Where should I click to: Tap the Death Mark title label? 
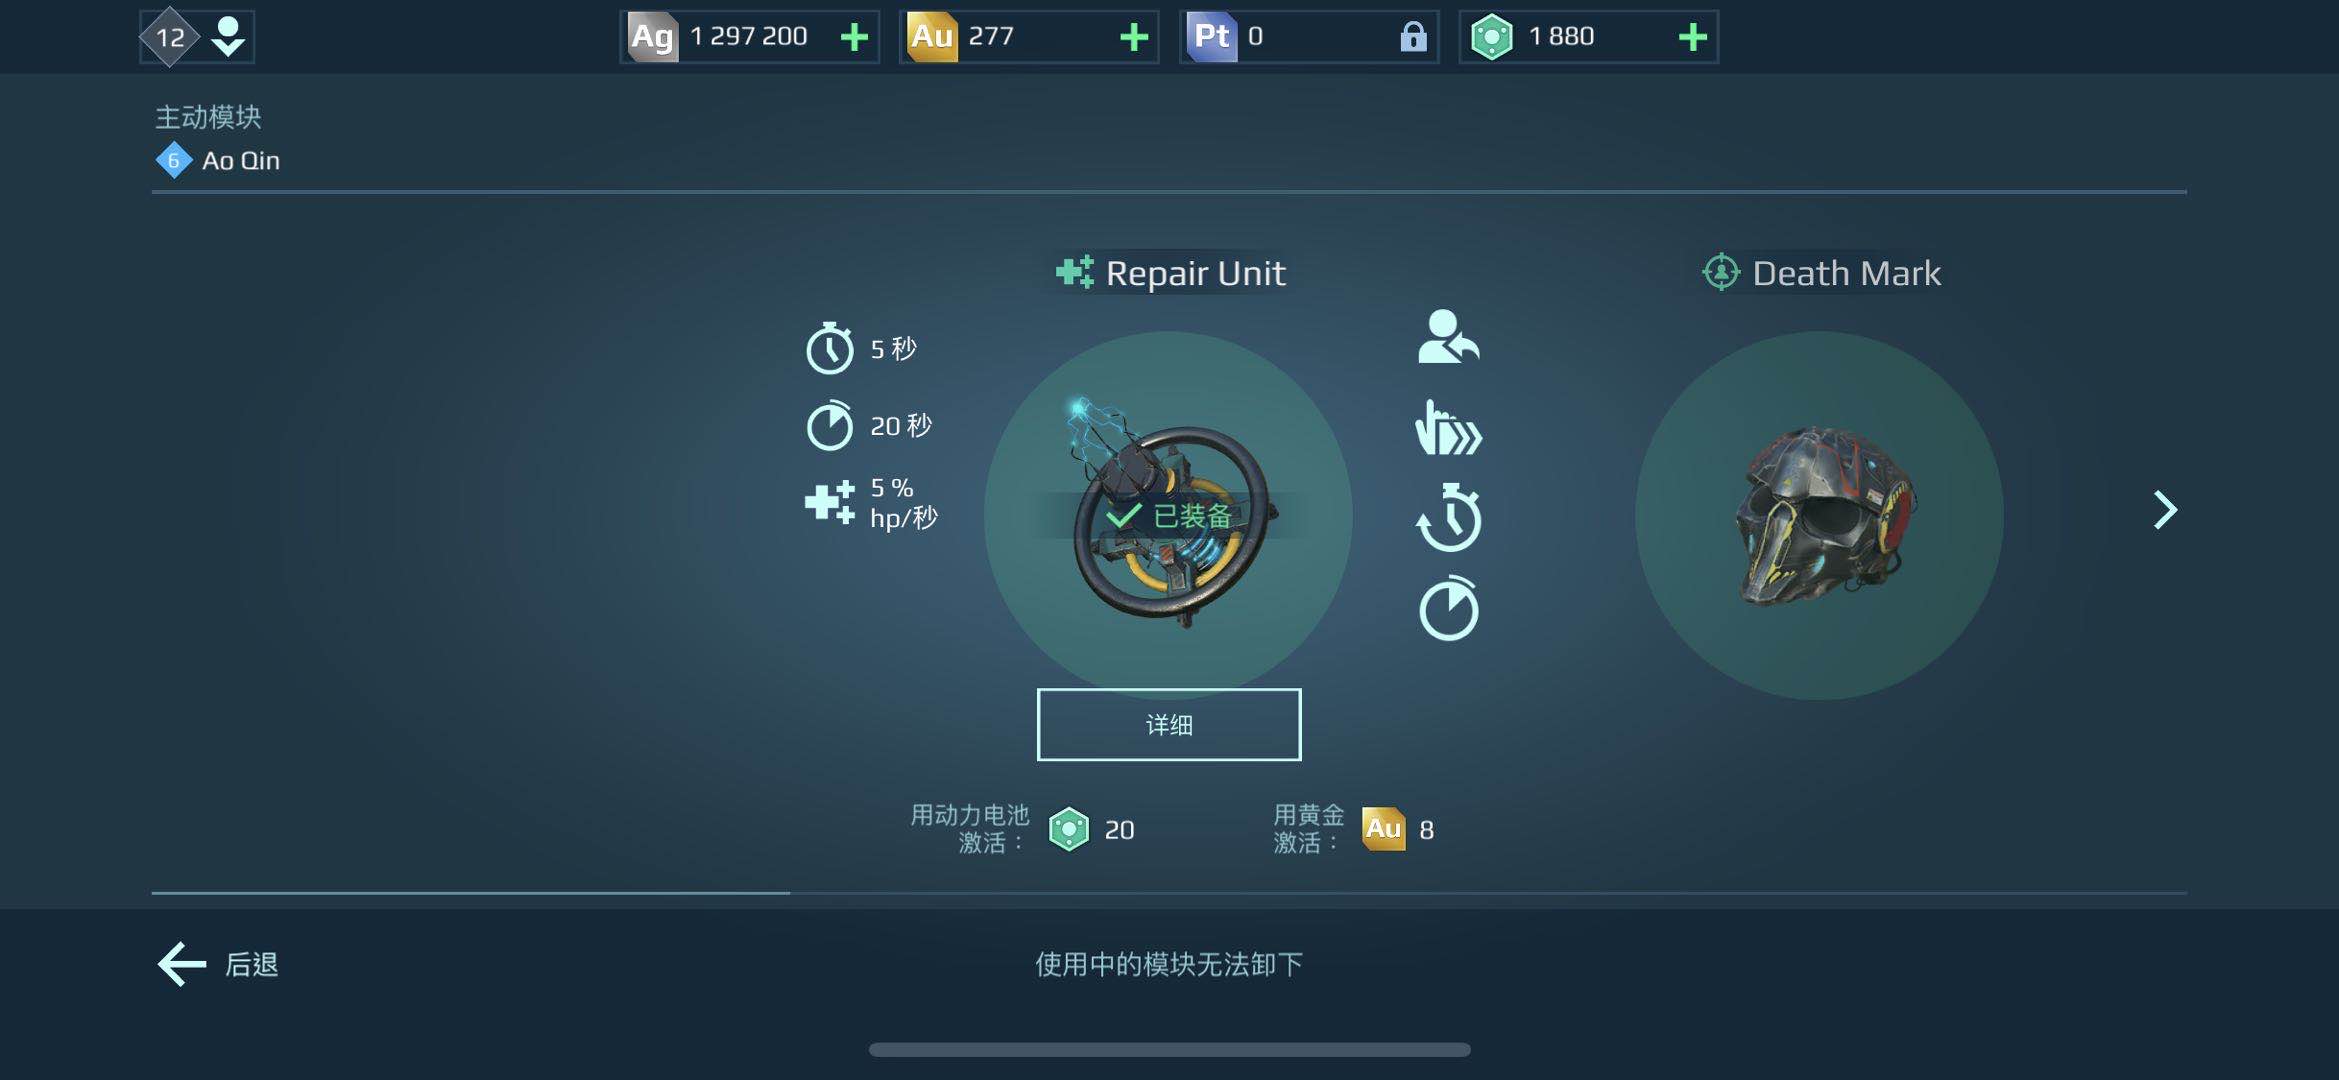1846,273
